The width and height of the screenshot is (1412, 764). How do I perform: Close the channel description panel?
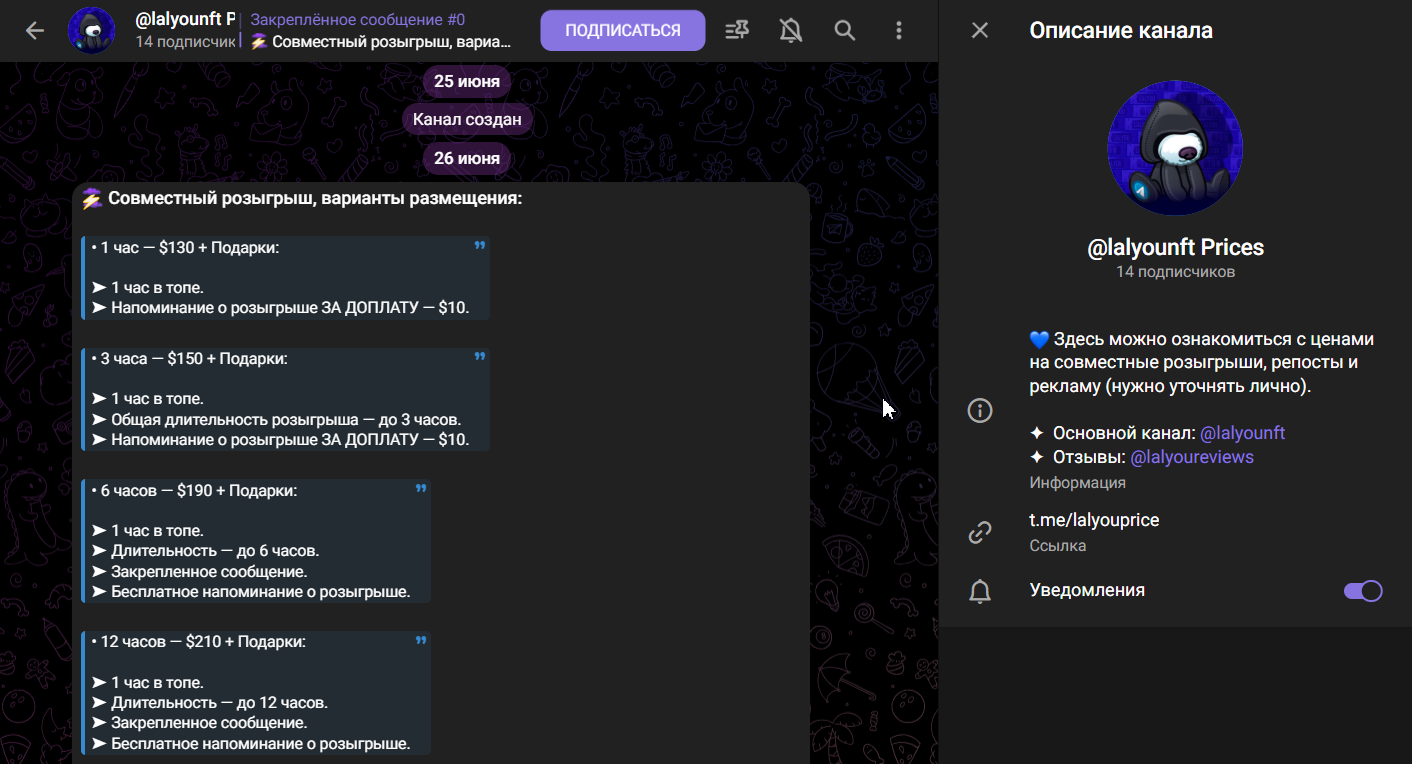click(x=980, y=31)
